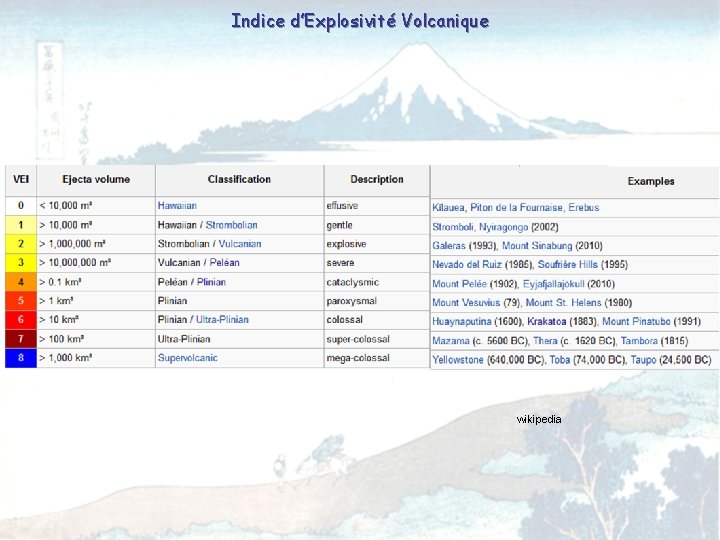The width and height of the screenshot is (720, 540).
Task: Click the Ejecta volume column header
Action: [96, 180]
